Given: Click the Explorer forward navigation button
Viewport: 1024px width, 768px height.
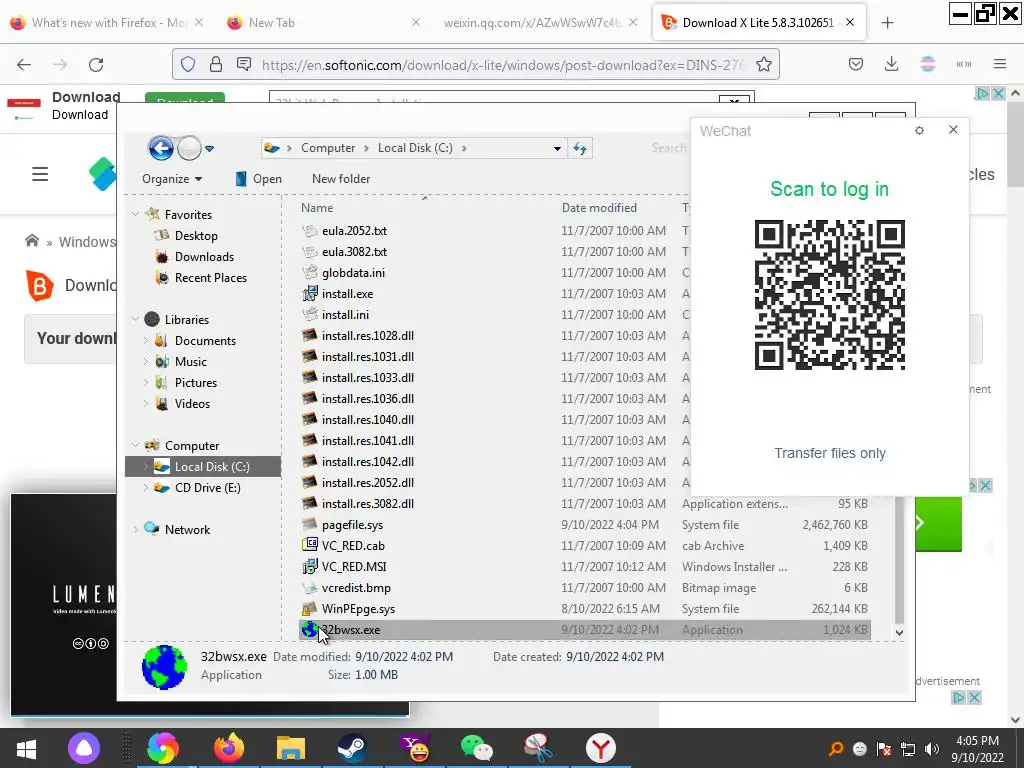Looking at the screenshot, I should (189, 149).
